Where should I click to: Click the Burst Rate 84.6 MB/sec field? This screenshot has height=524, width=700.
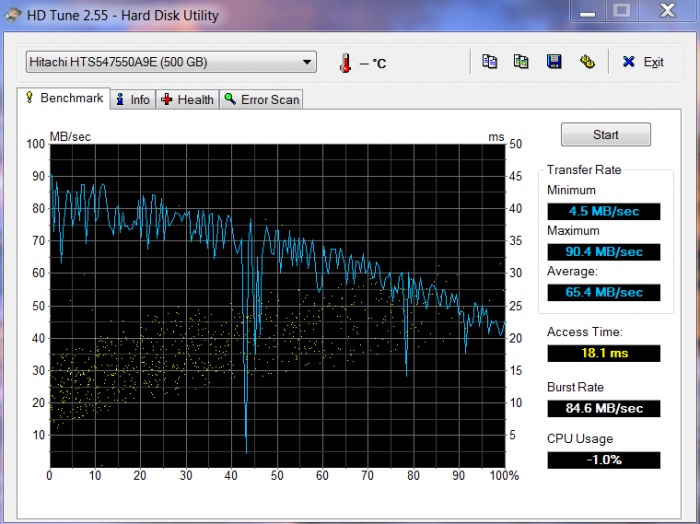604,408
